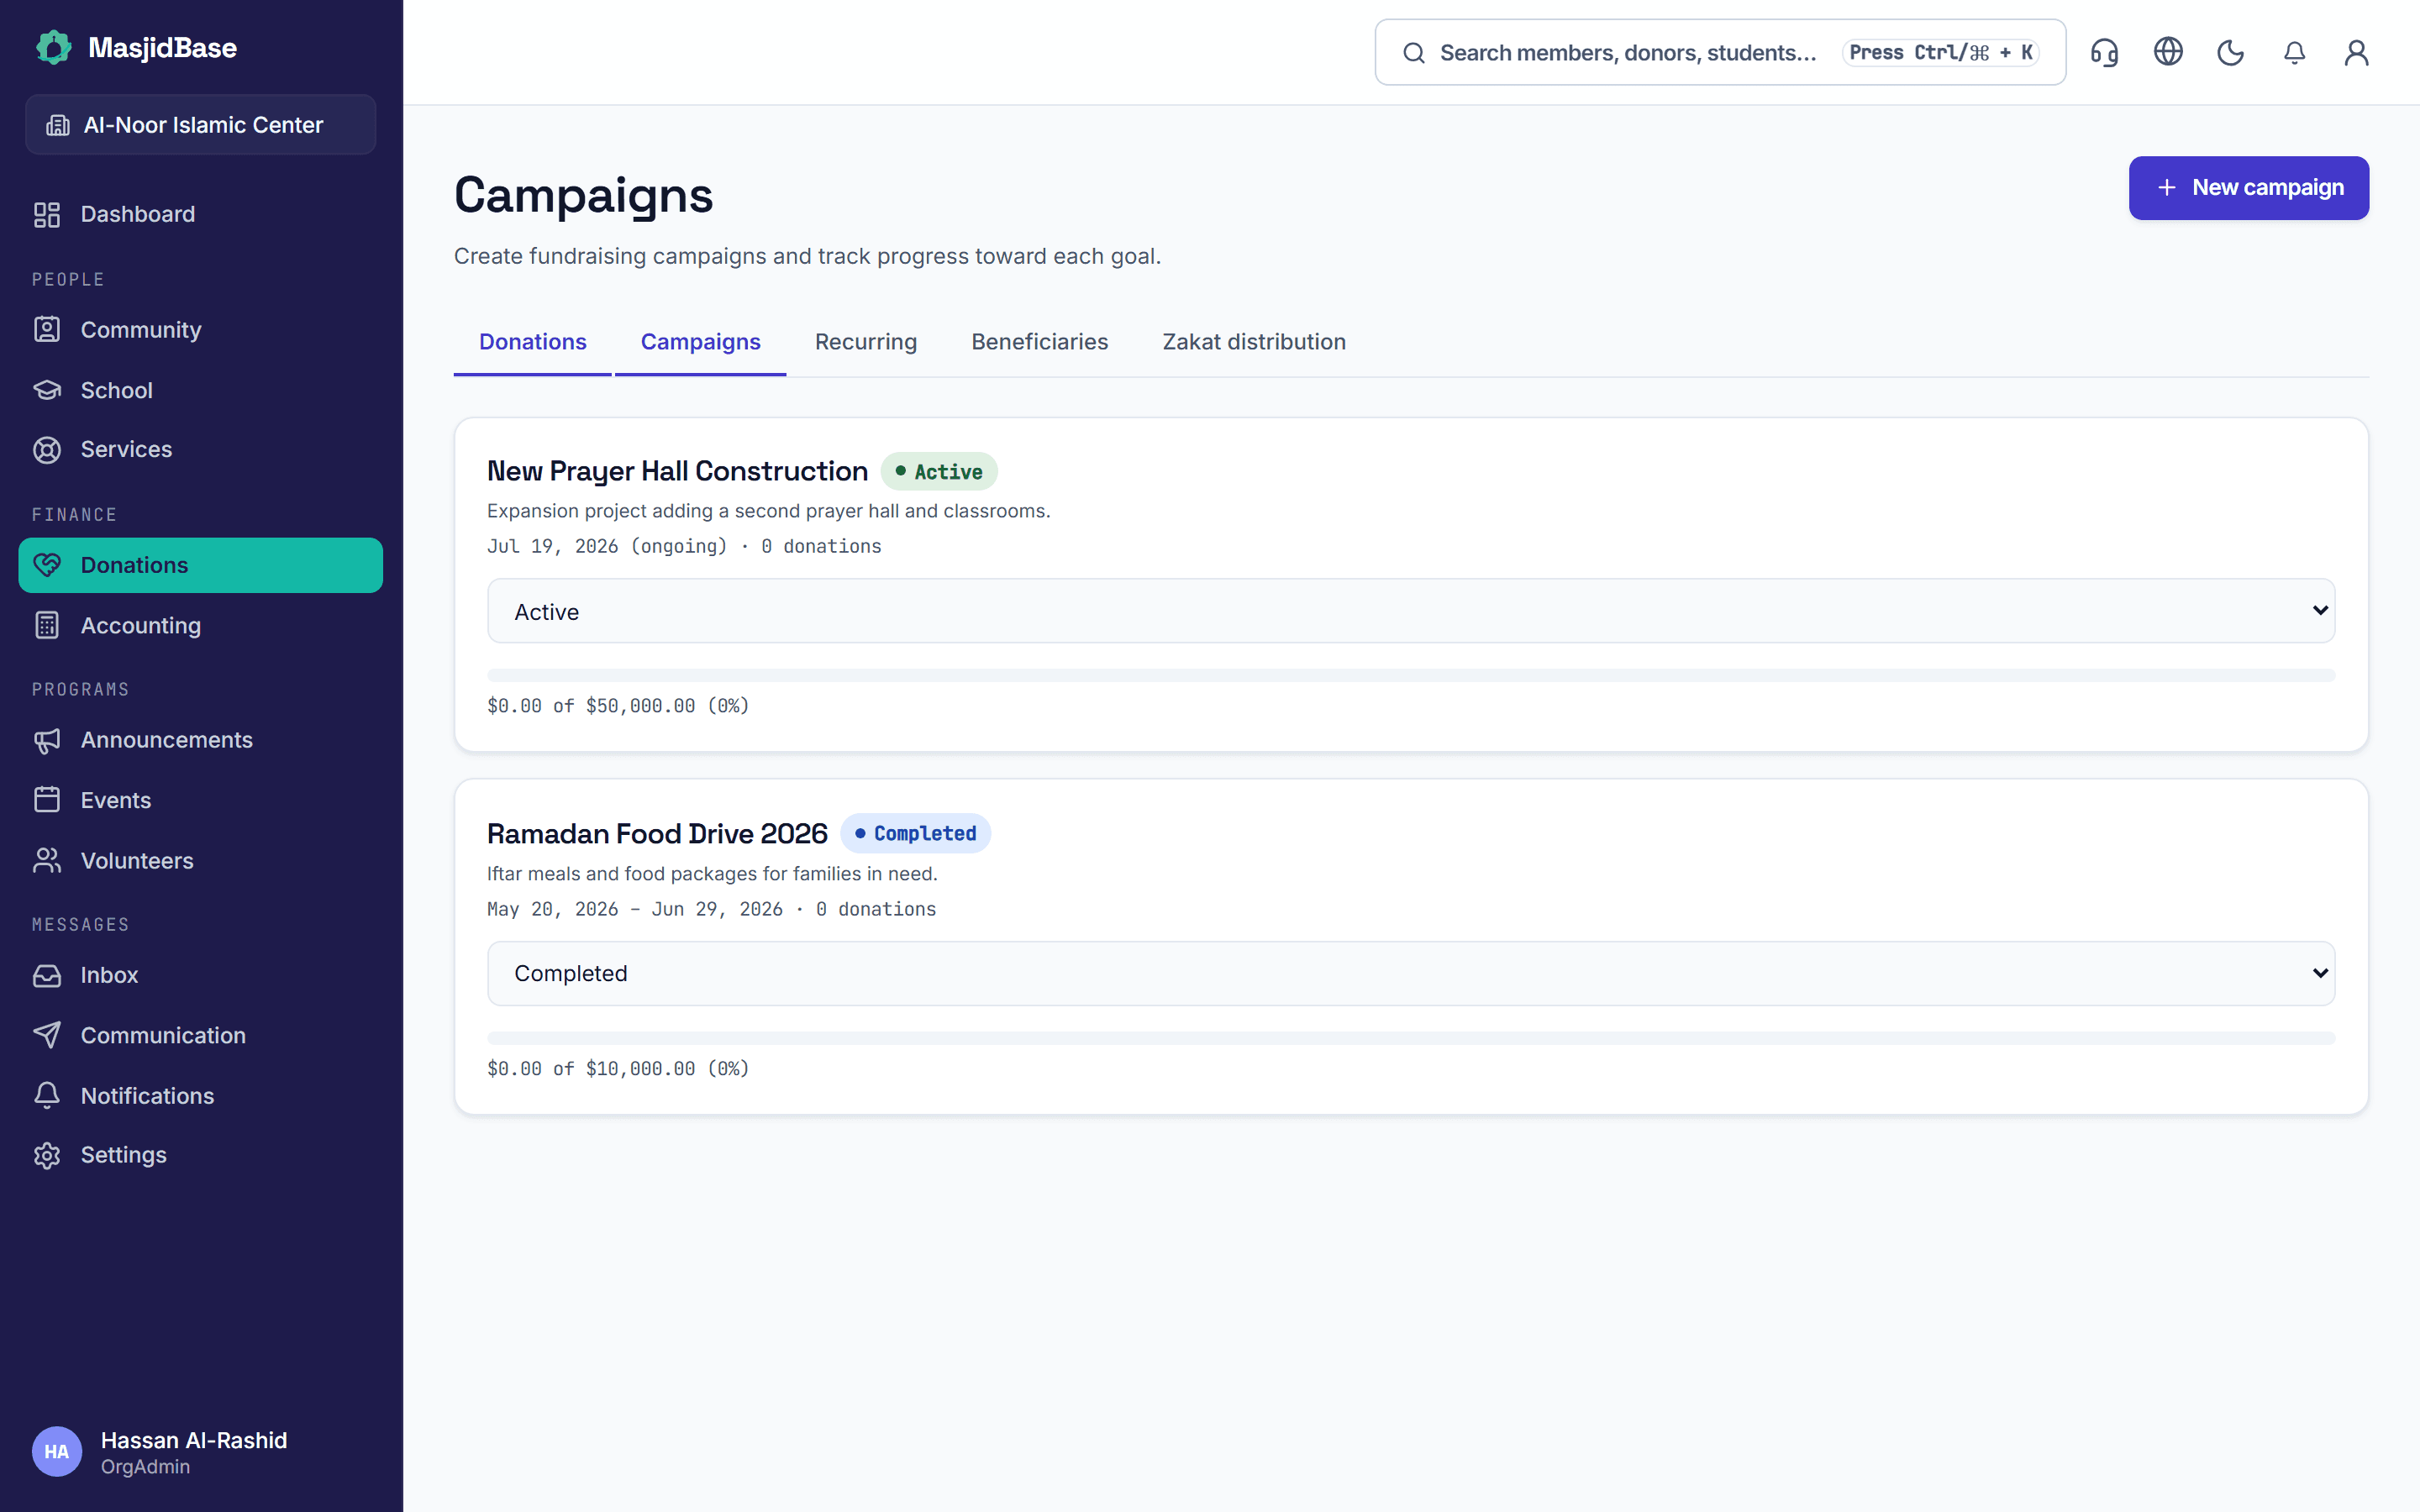Click the New Prayer Hall Construction title

pos(677,471)
